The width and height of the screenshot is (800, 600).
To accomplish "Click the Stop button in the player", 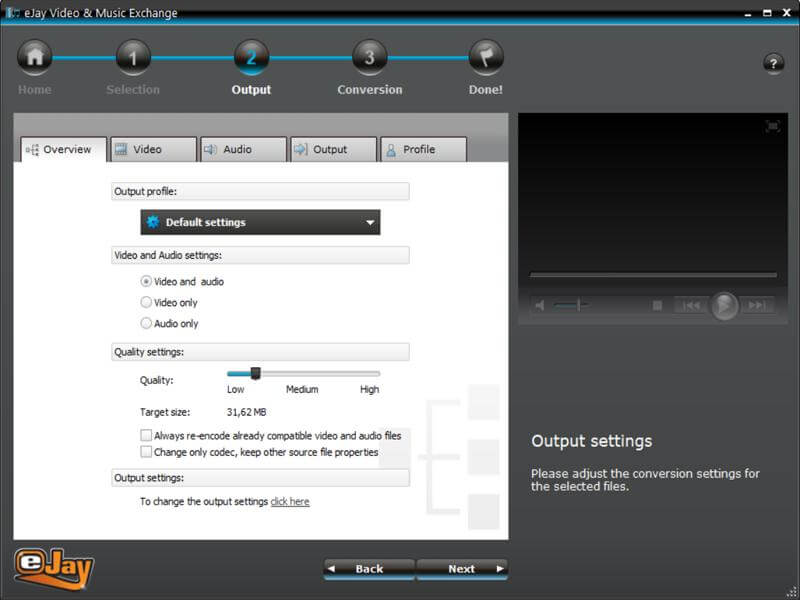I will pyautogui.click(x=655, y=305).
